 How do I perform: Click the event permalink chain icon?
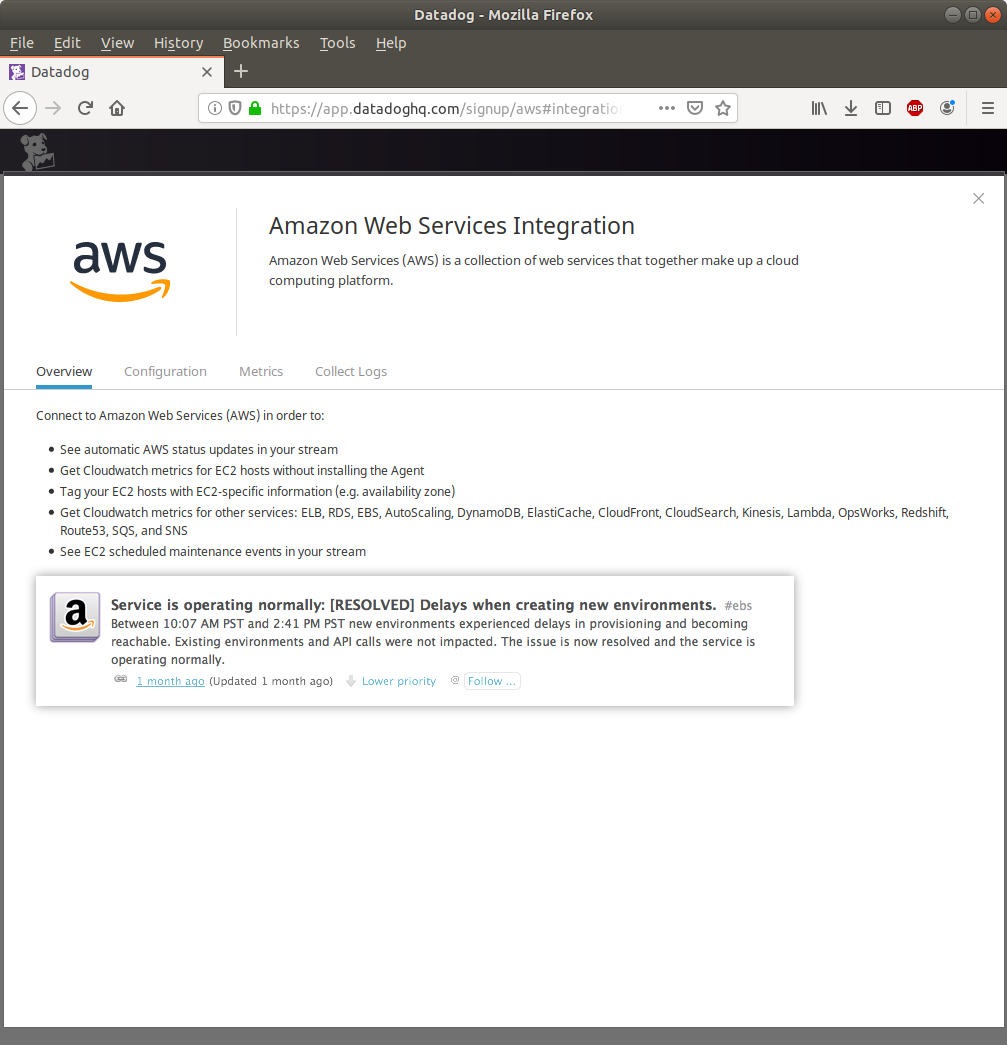(x=121, y=679)
